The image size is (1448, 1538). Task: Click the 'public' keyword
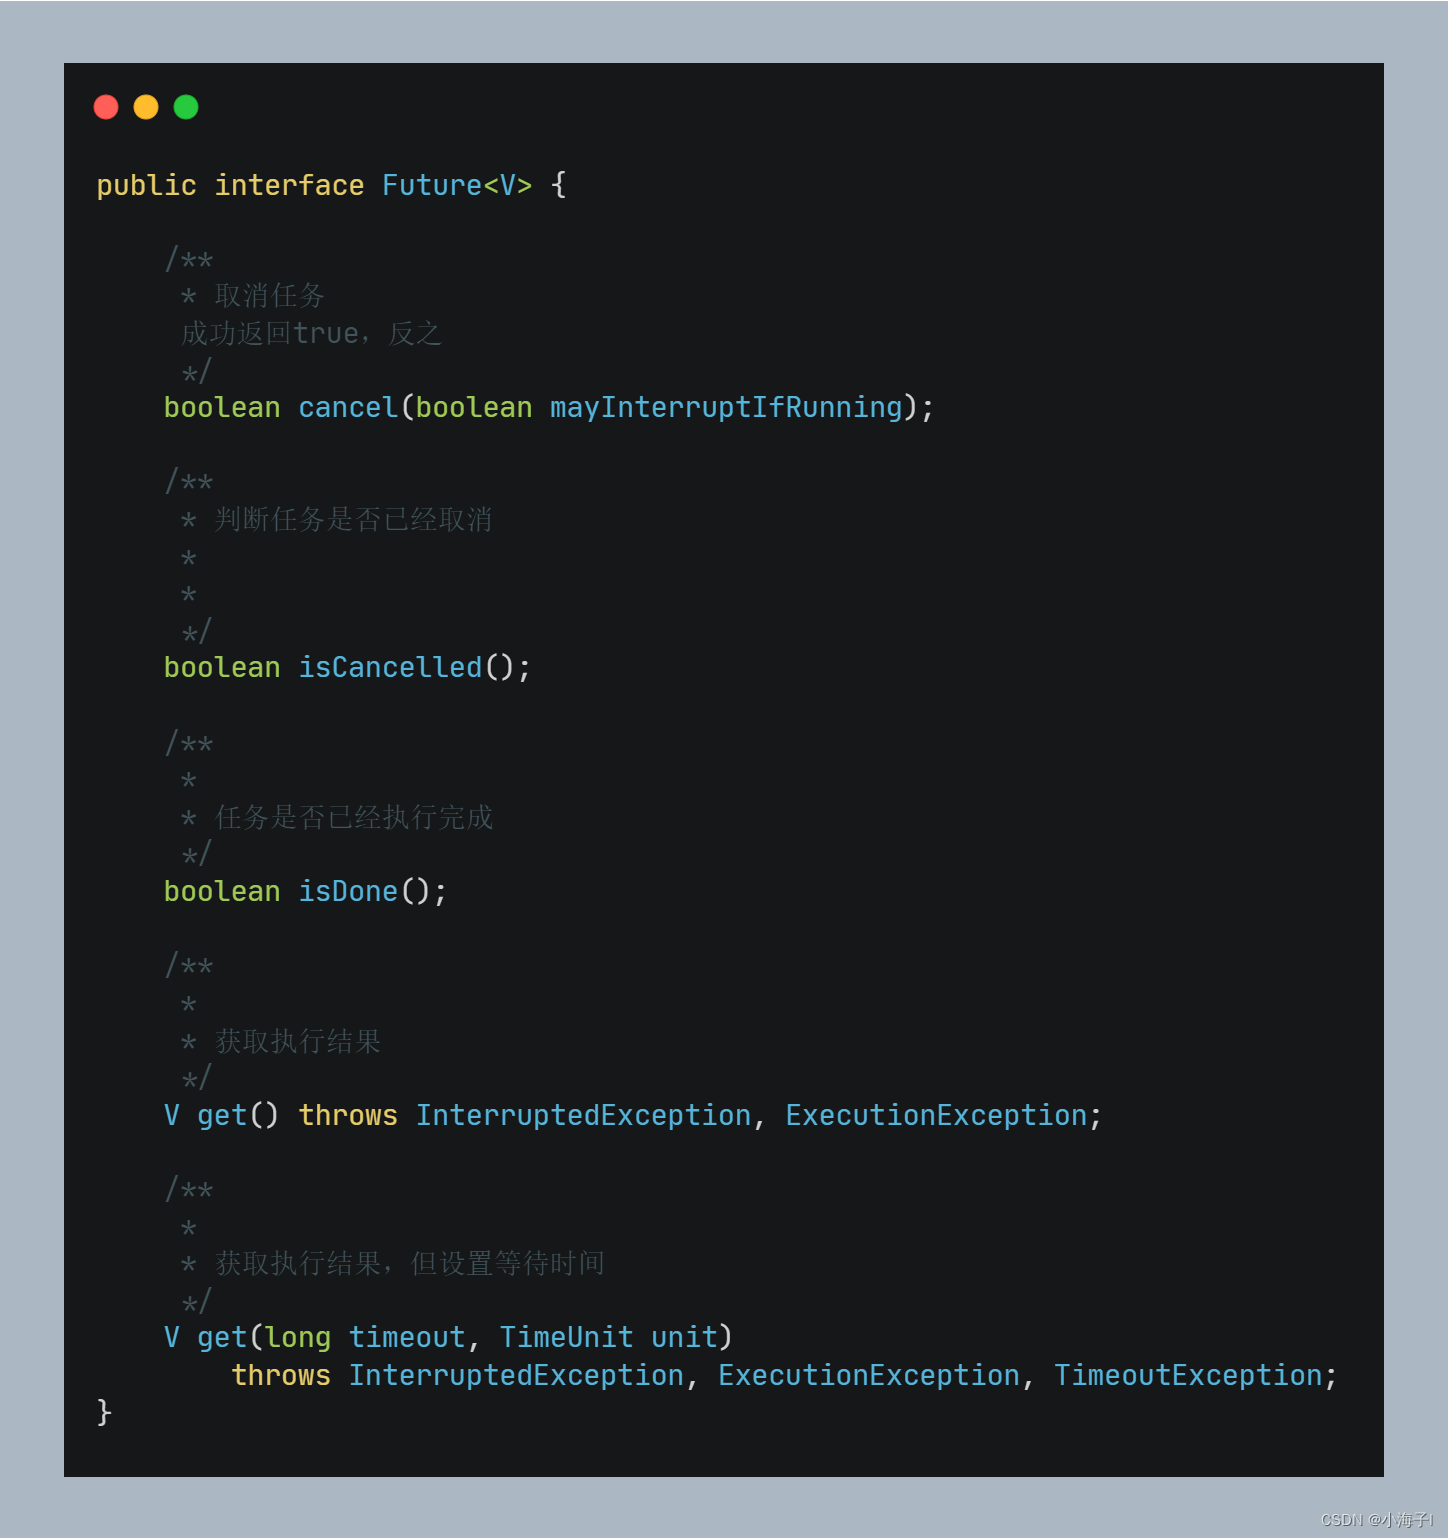point(146,185)
